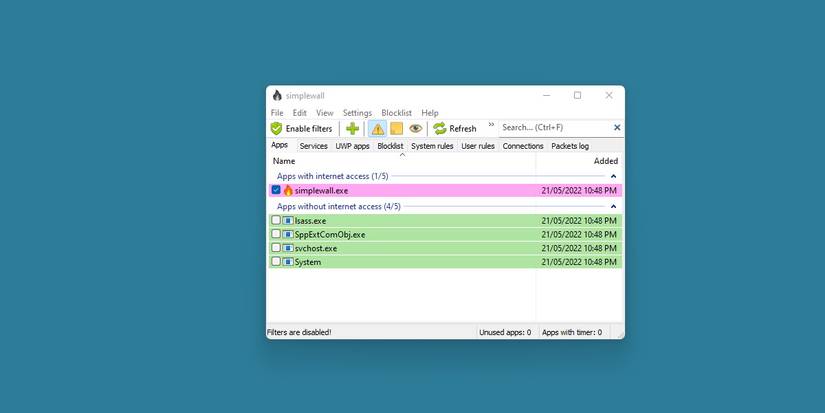Open the Edit menu

pyautogui.click(x=299, y=113)
